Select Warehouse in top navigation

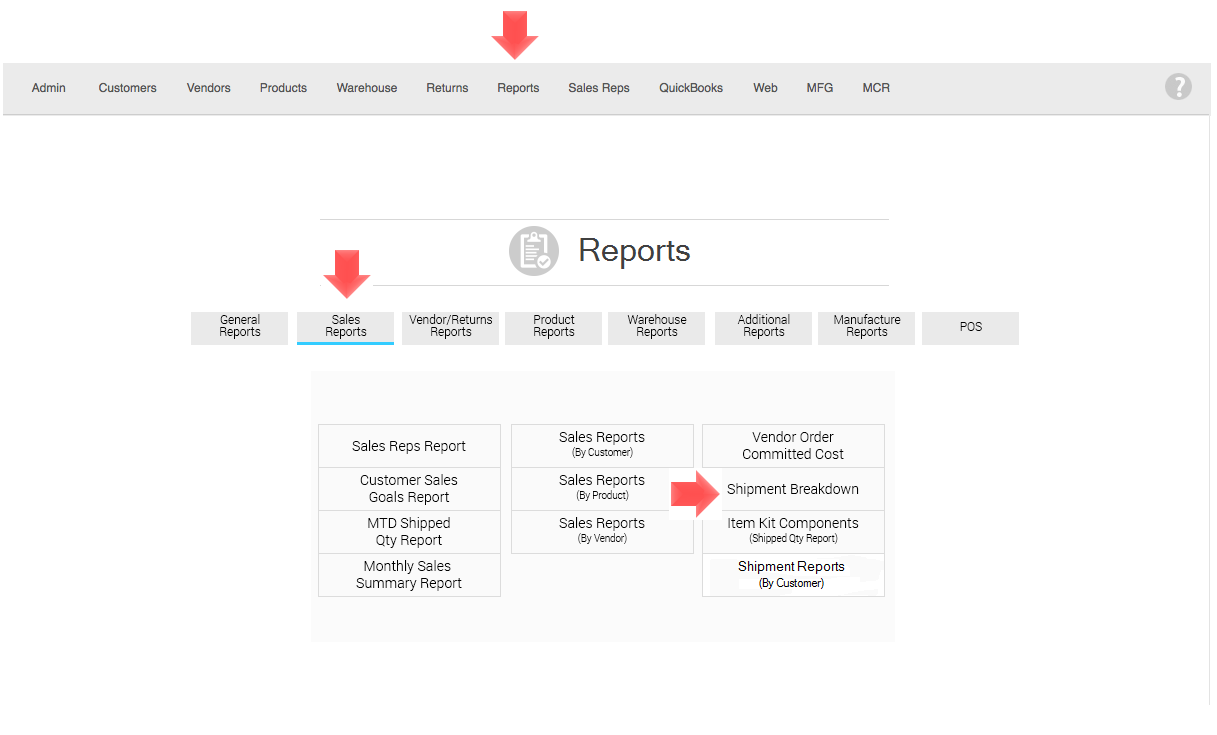pos(366,88)
